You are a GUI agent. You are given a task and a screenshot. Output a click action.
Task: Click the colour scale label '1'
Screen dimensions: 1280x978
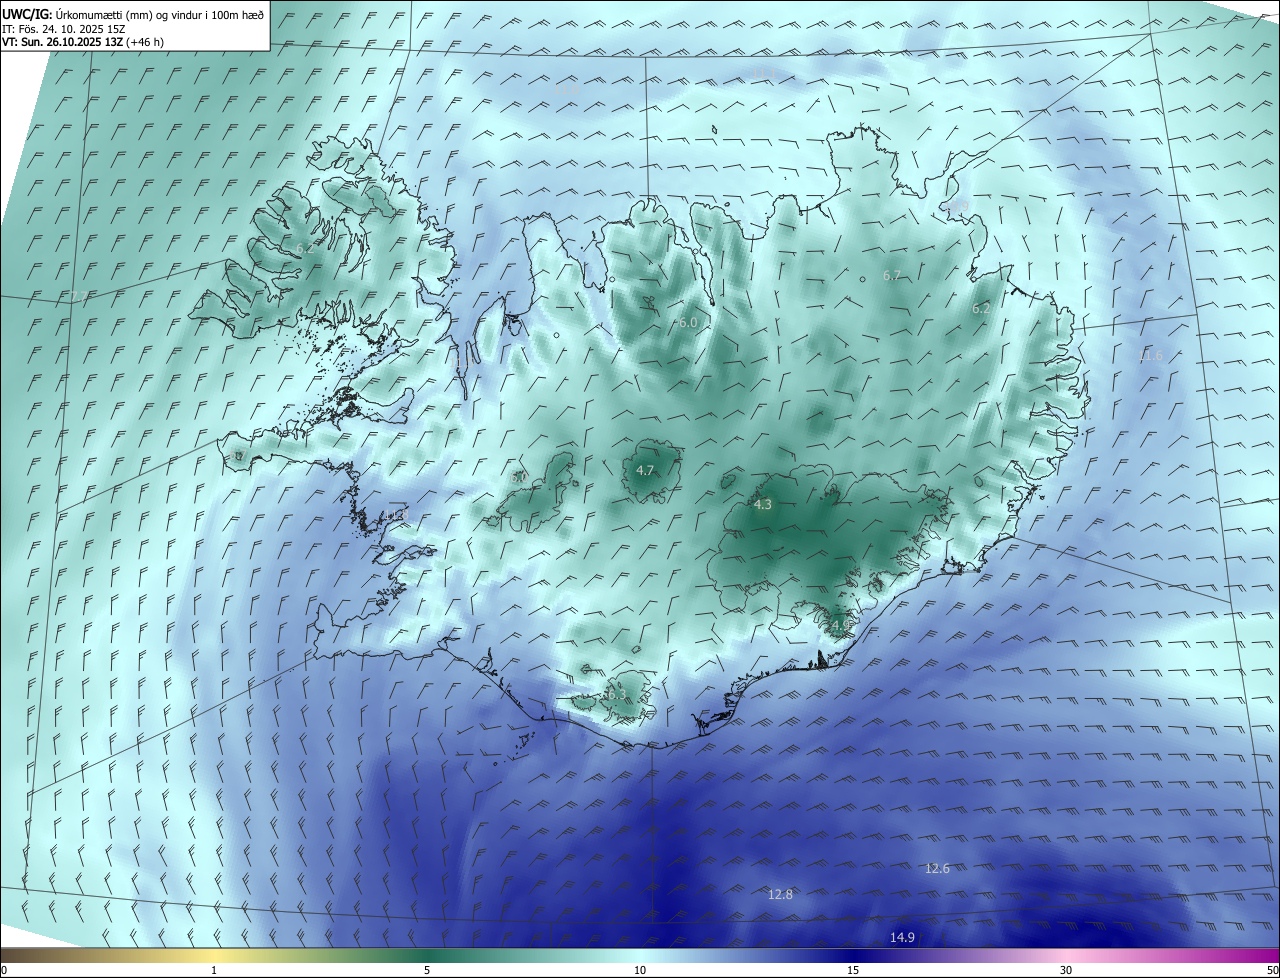coord(215,970)
